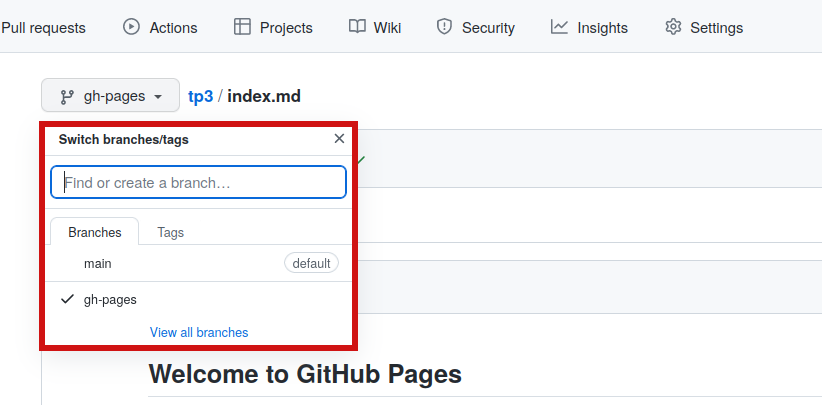Click the Wiki book icon

pyautogui.click(x=357, y=27)
